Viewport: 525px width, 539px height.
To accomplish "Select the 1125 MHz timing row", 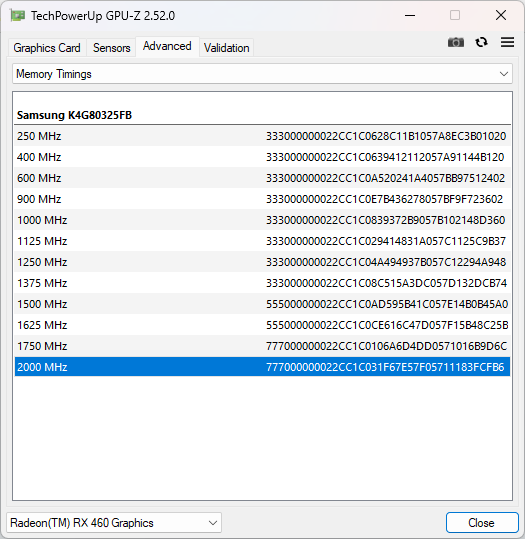I will tap(262, 241).
